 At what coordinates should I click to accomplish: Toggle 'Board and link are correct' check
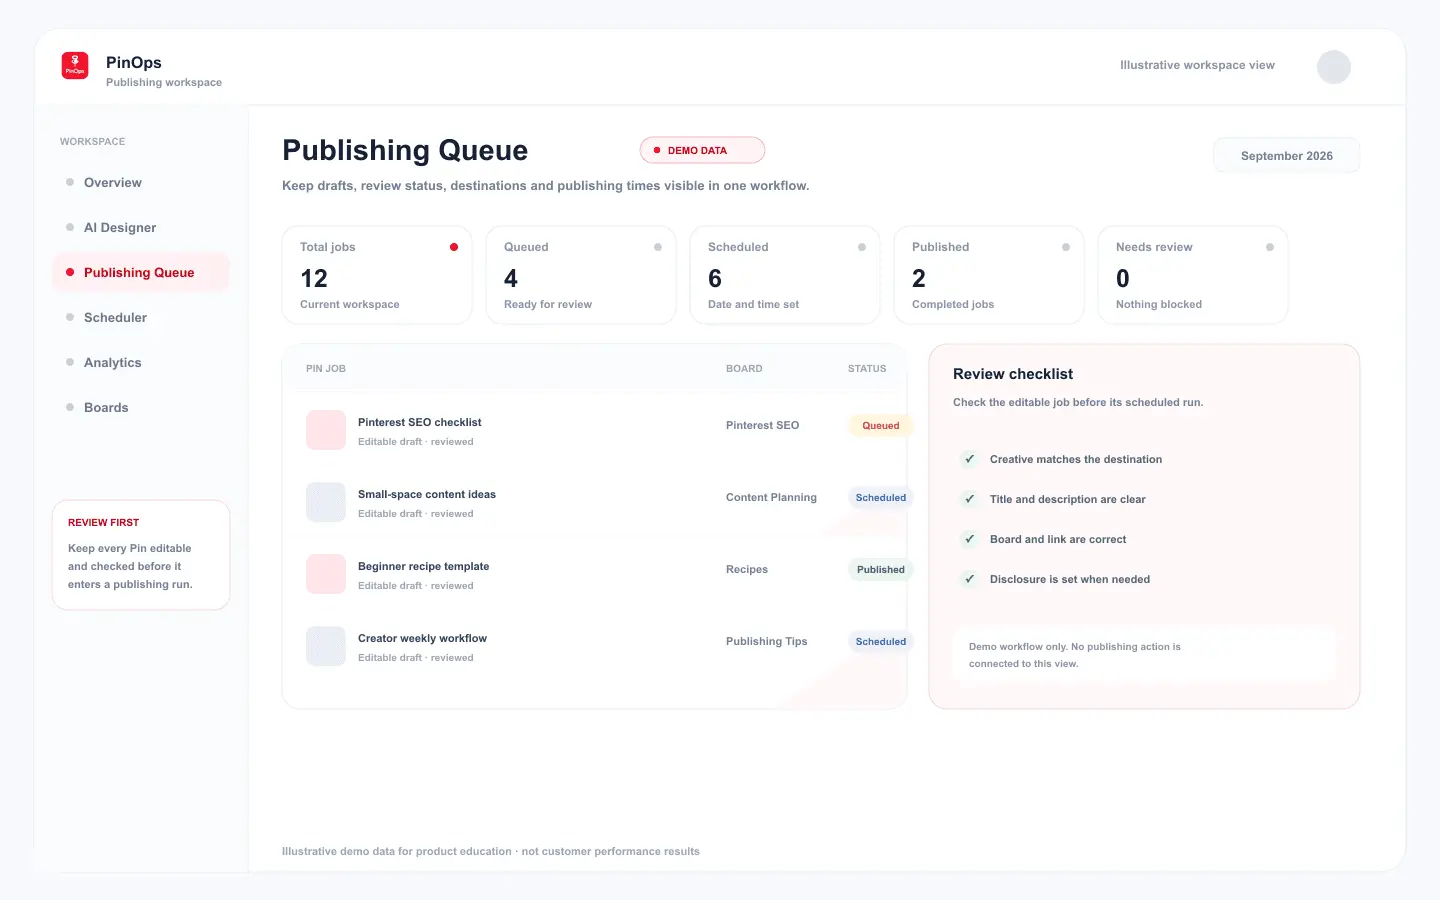969,539
